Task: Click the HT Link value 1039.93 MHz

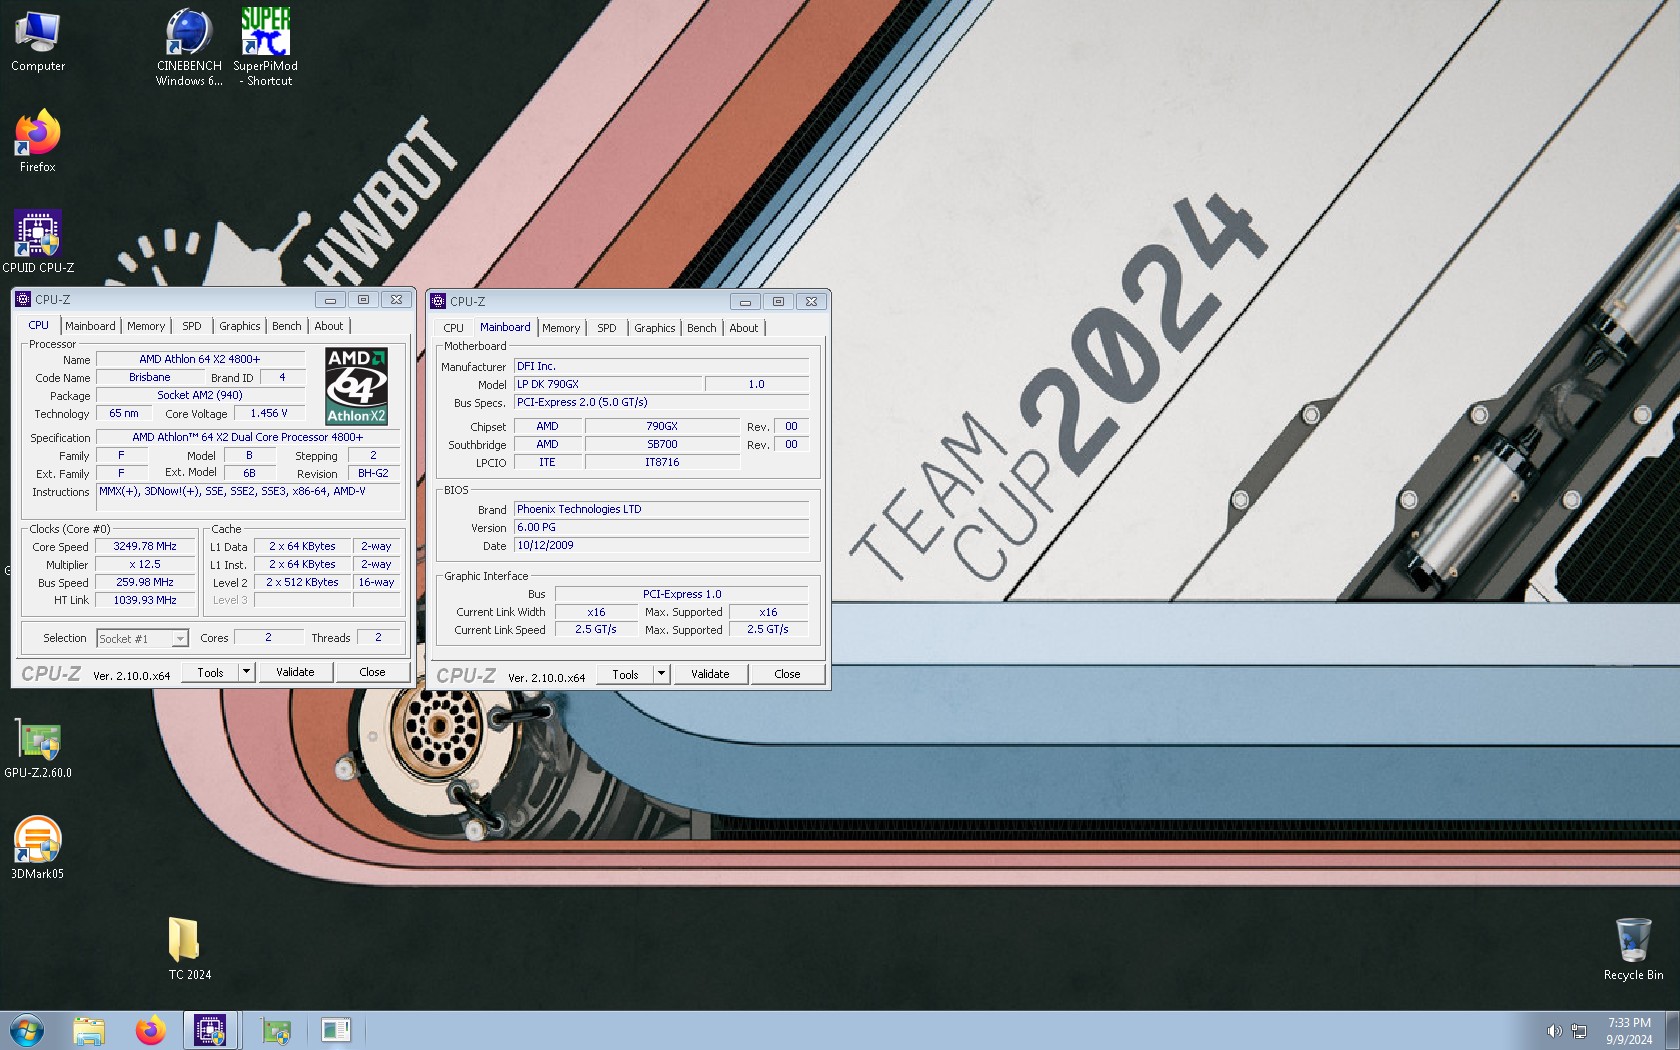Action: point(145,600)
